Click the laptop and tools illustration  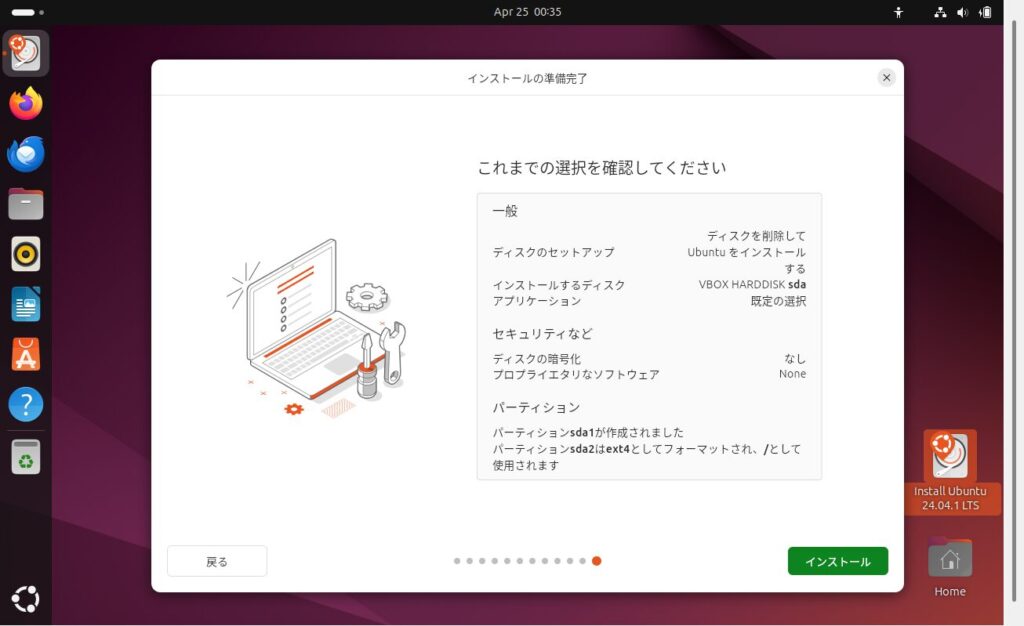coord(317,328)
